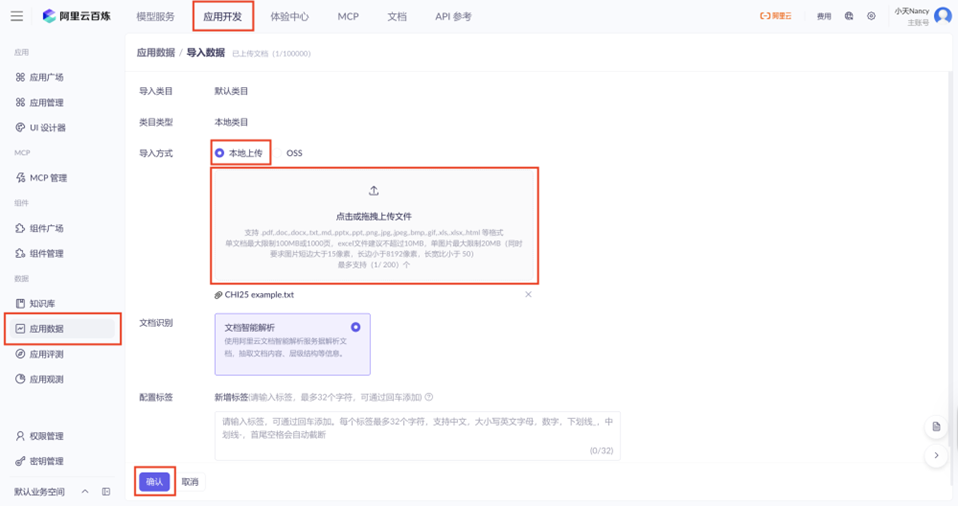958x506 pixels.
Task: Open the API 参考 tab
Action: (x=453, y=16)
